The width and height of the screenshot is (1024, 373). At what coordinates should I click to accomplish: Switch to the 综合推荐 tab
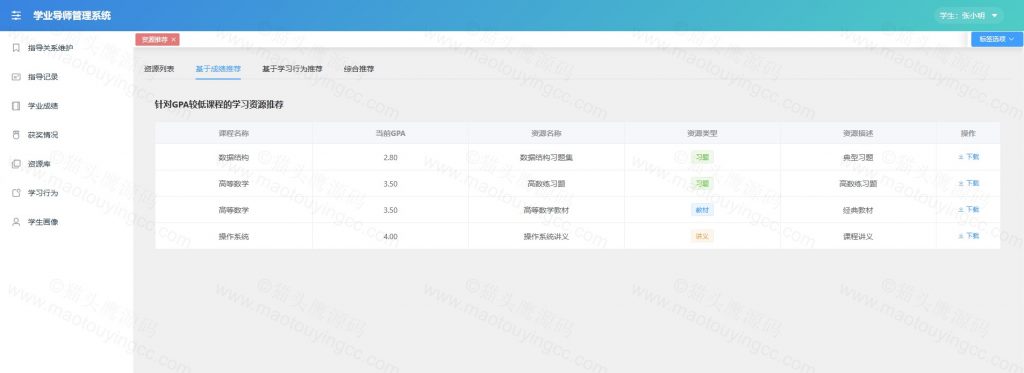359,69
